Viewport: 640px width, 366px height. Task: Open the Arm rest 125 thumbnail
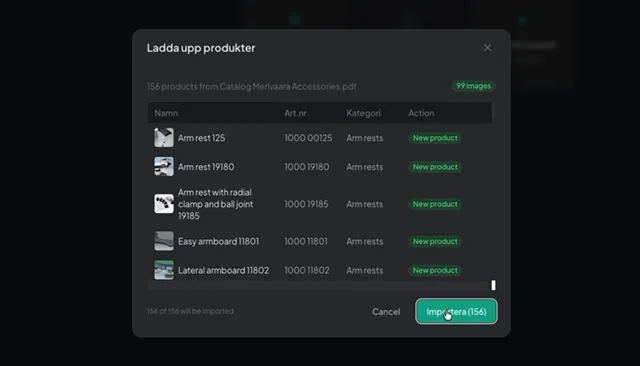coord(164,138)
